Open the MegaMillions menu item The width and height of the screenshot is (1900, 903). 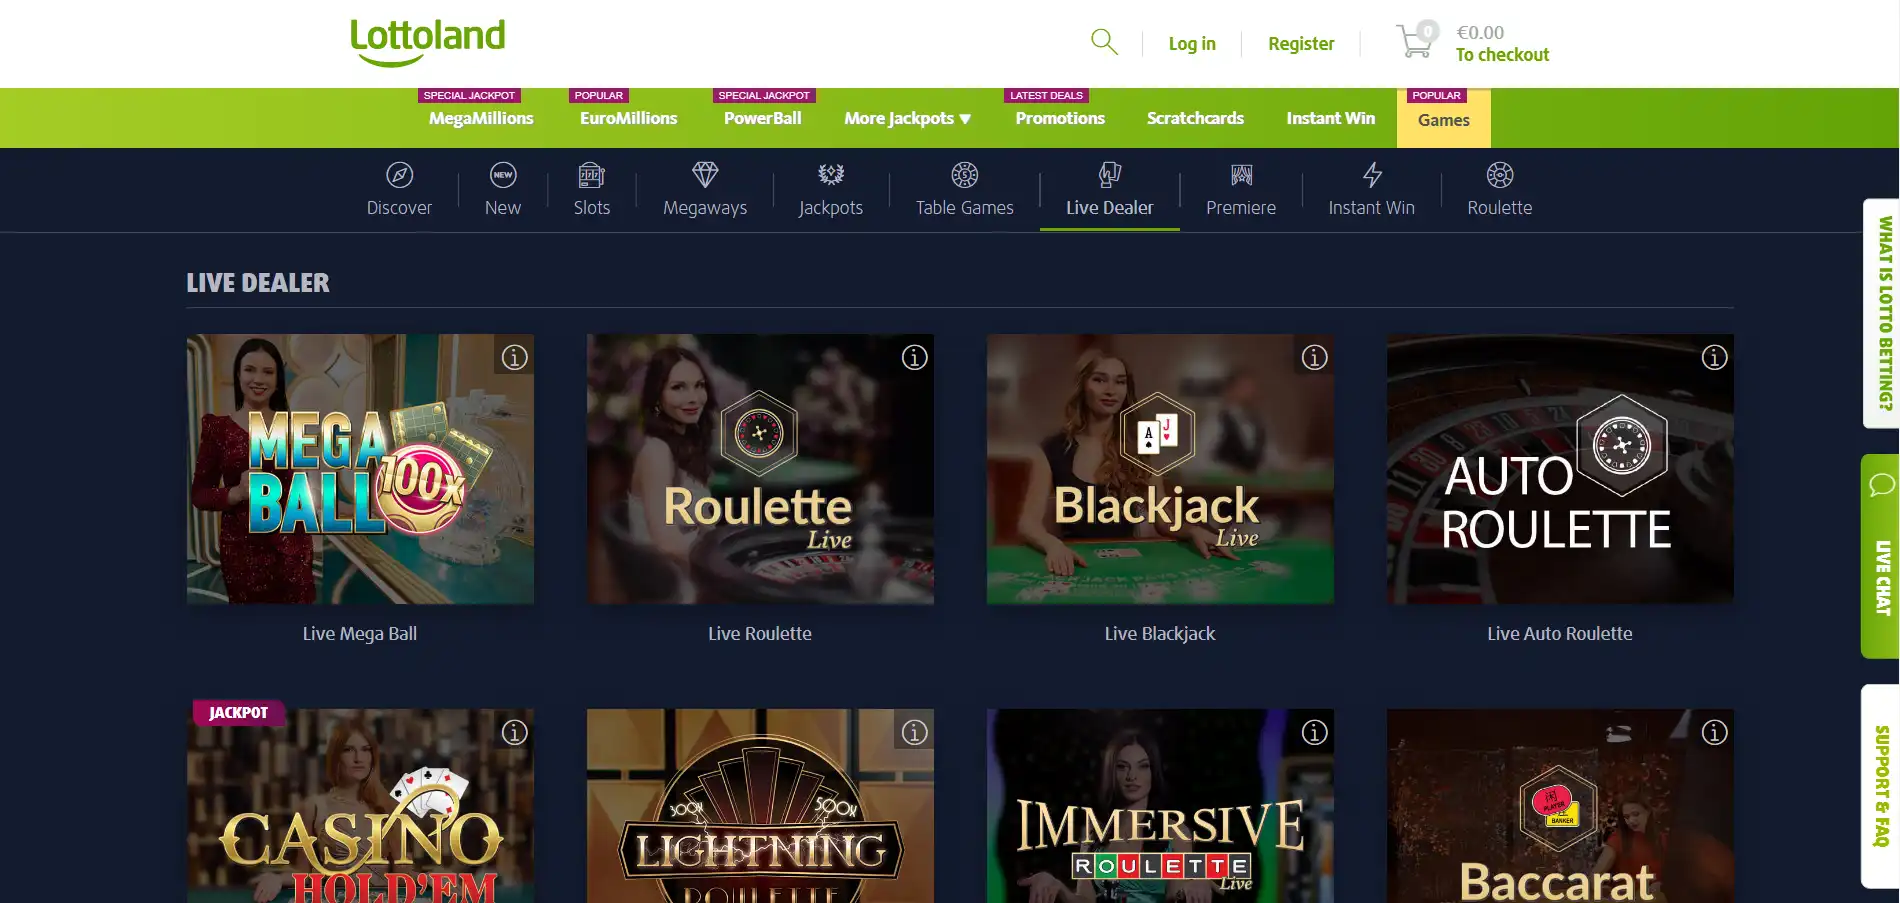click(x=481, y=118)
